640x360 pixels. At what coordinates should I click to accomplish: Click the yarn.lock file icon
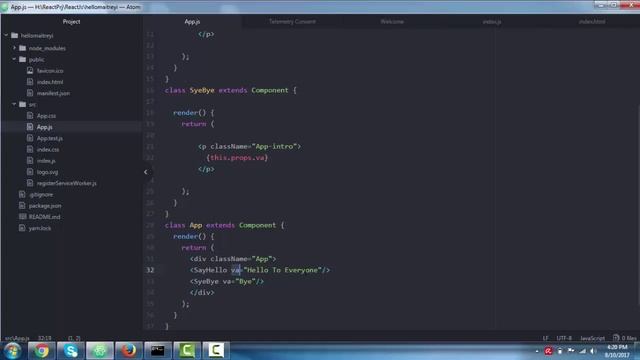[22, 228]
